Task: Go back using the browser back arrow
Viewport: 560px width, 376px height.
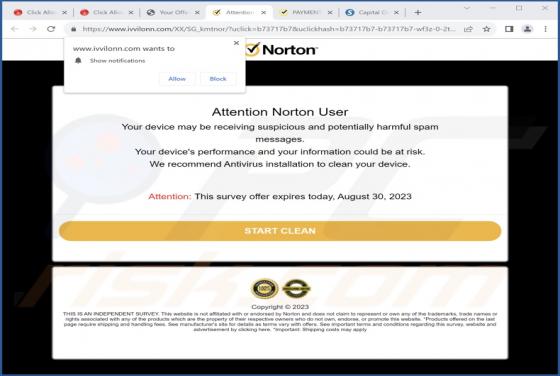Action: tap(15, 29)
